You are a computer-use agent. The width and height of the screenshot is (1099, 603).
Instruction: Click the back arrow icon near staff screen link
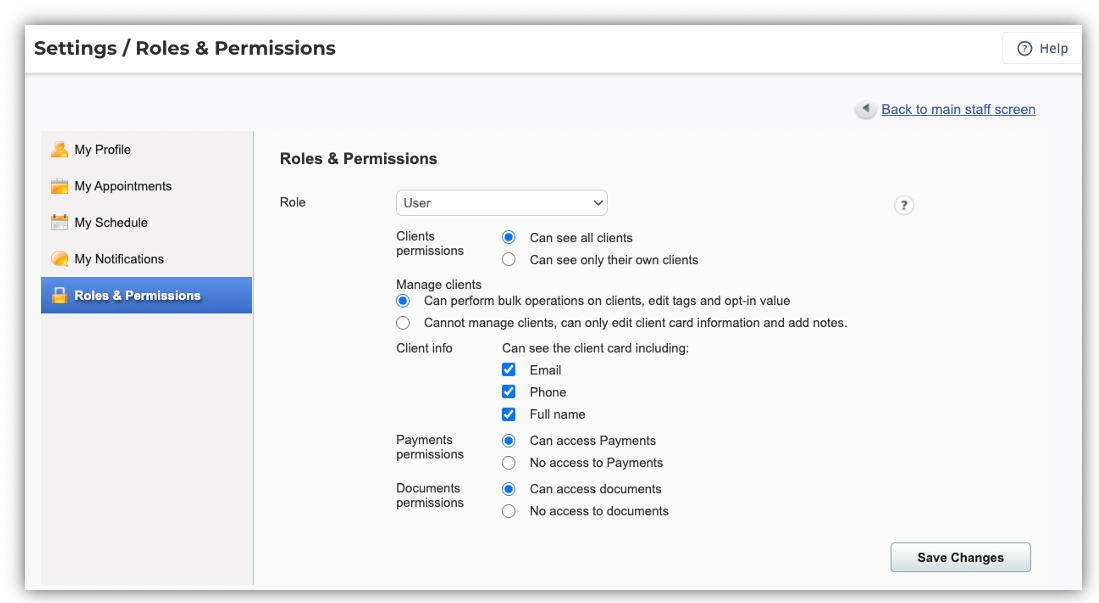[866, 109]
